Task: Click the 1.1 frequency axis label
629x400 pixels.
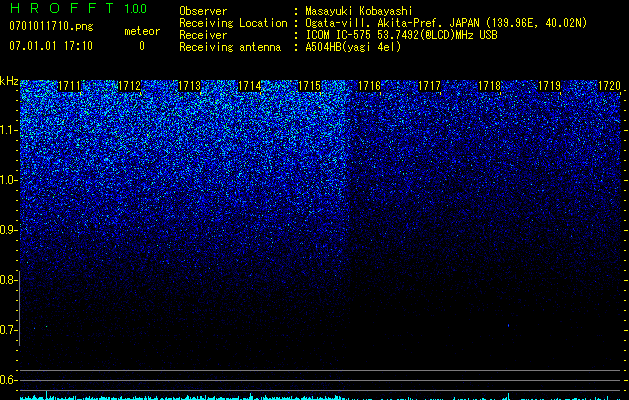Action: tap(9, 130)
